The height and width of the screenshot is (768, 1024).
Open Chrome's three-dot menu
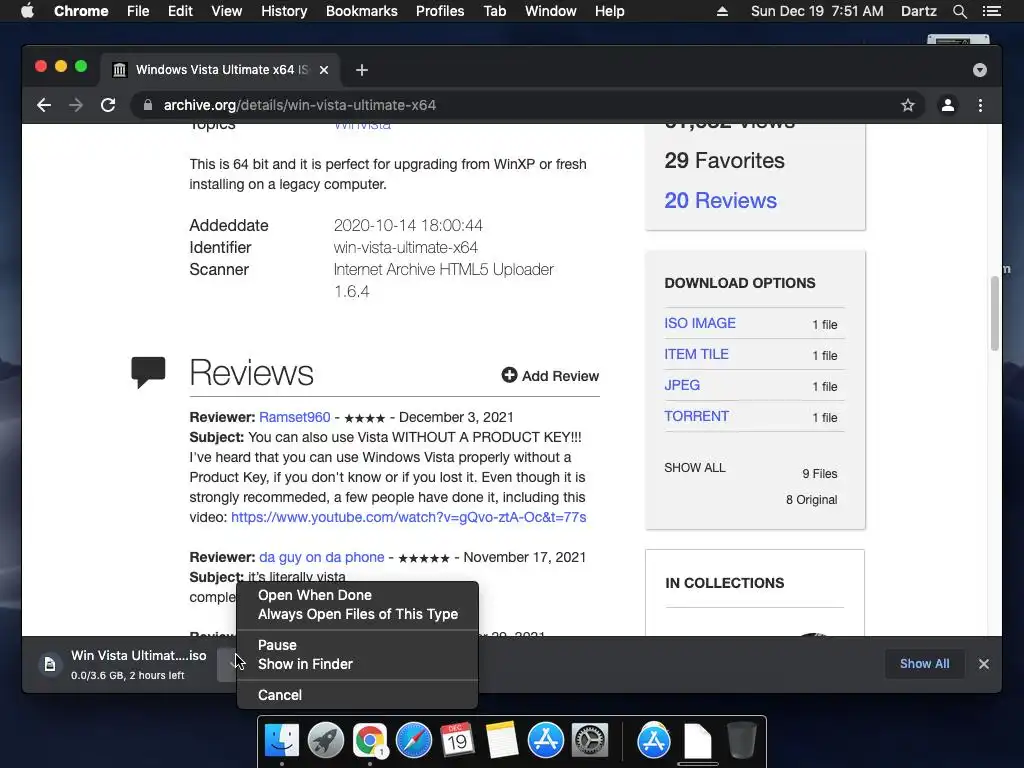980,105
